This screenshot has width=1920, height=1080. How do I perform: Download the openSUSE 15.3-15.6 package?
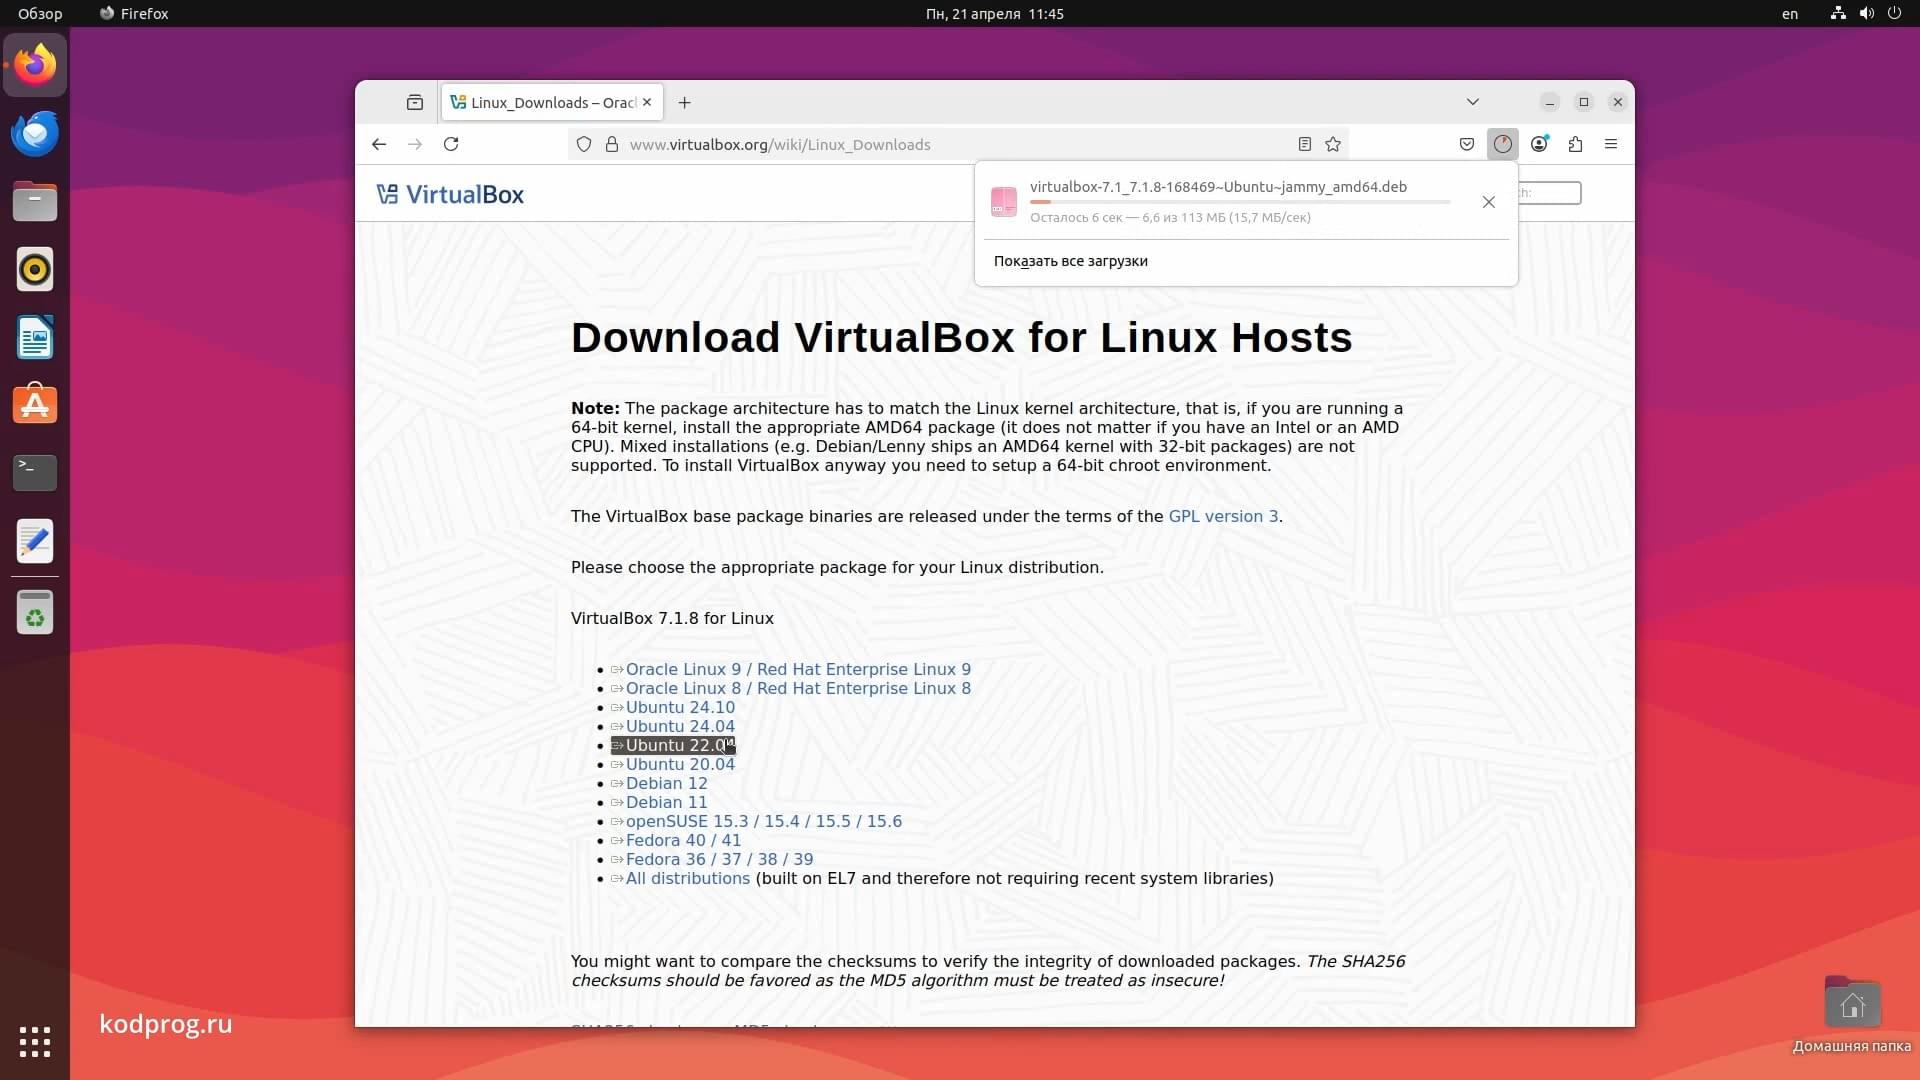[x=763, y=821]
